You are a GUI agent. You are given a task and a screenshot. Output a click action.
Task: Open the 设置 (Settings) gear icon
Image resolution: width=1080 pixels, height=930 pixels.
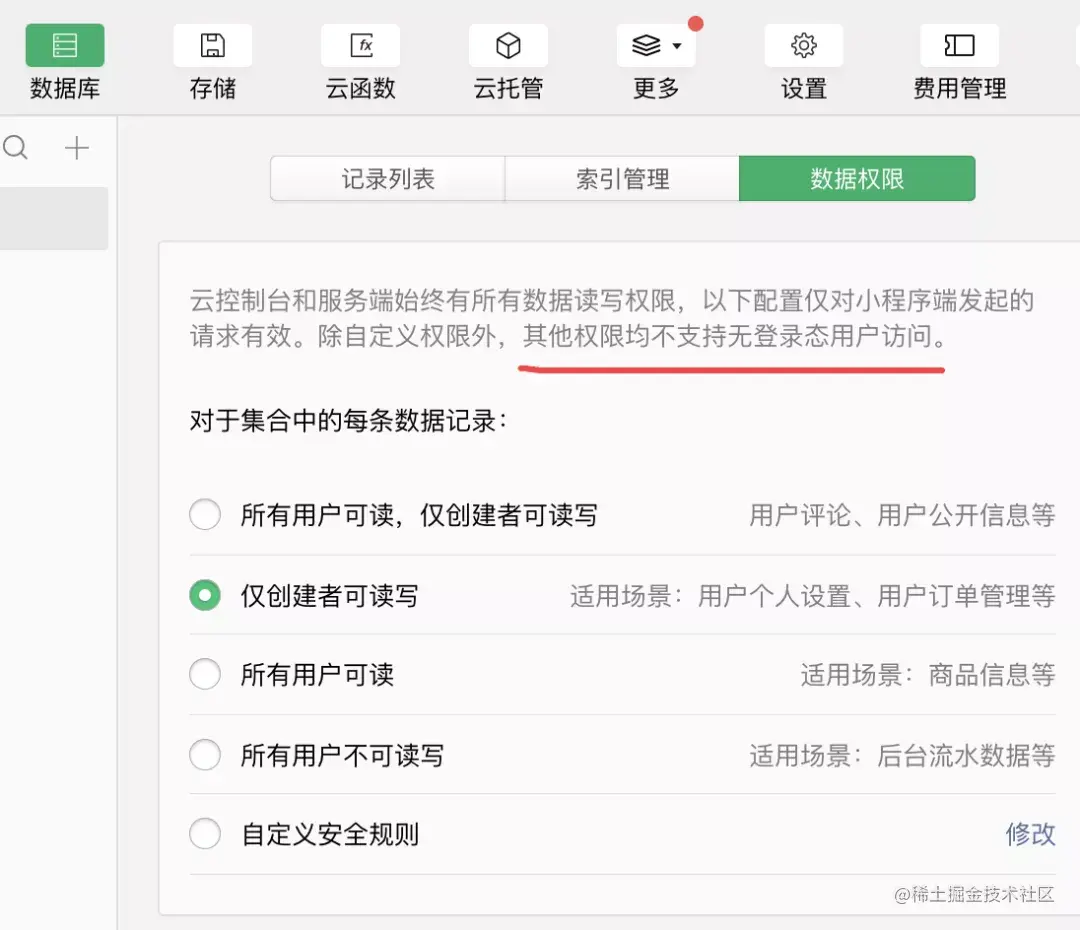pos(804,45)
